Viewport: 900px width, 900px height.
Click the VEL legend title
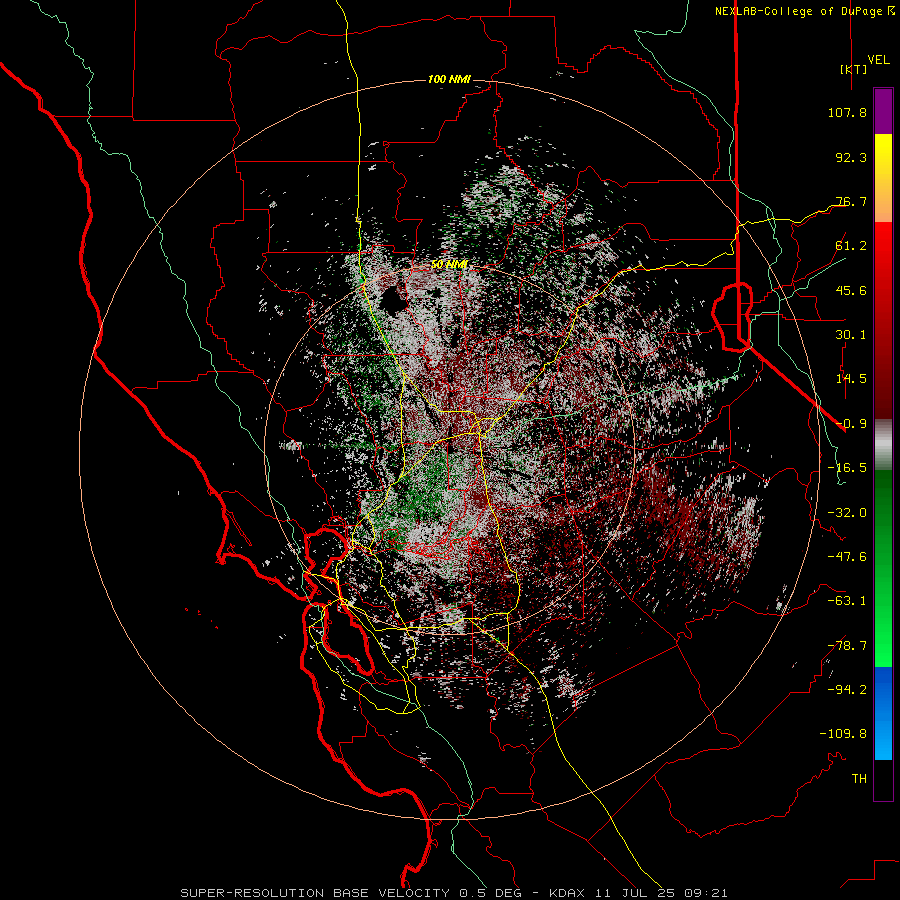click(878, 60)
